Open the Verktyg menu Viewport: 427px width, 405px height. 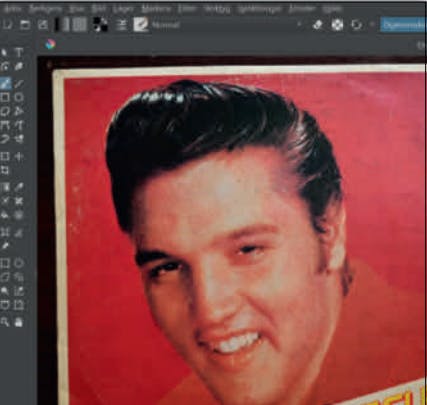click(x=217, y=9)
